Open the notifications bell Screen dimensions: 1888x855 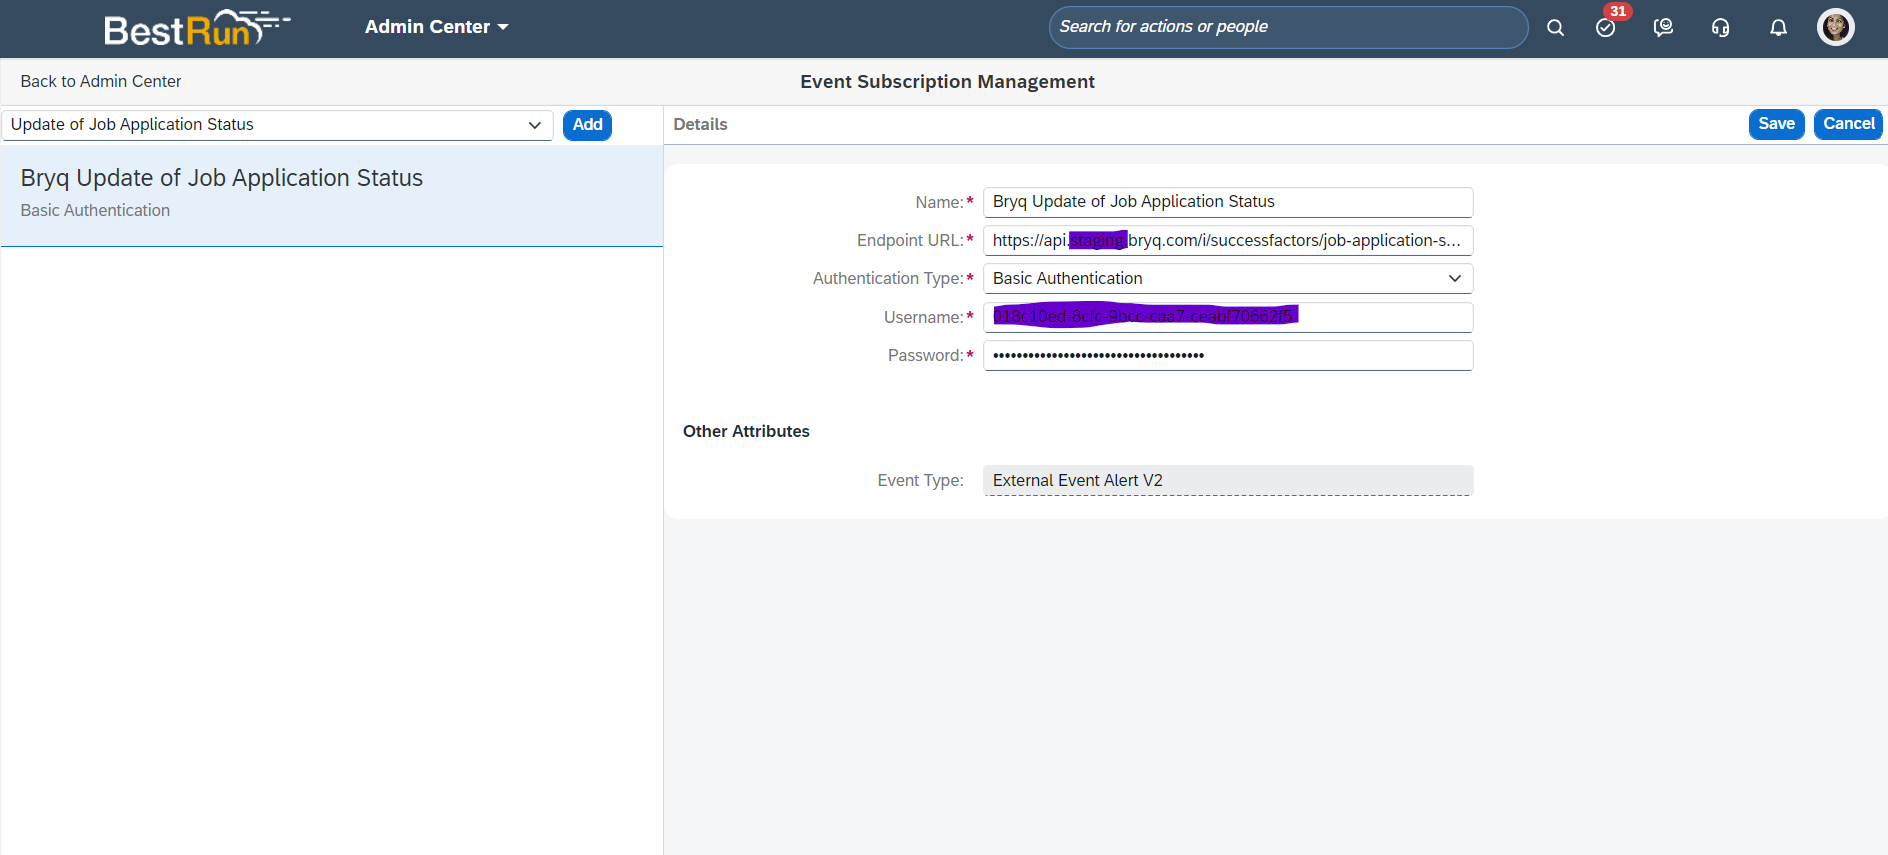[1778, 28]
